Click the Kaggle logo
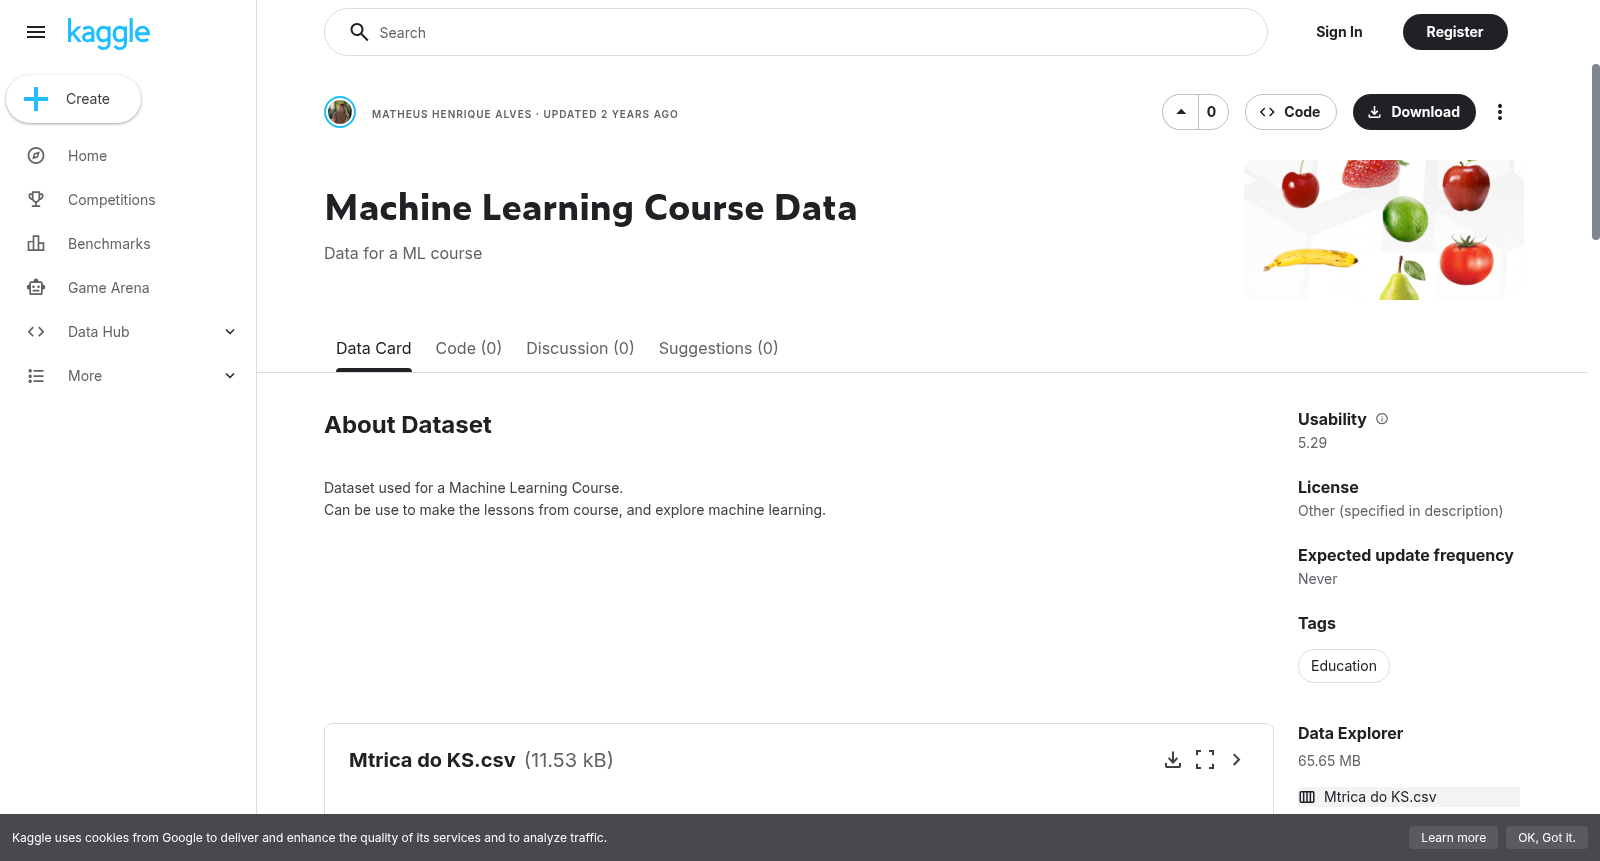Image resolution: width=1600 pixels, height=861 pixels. (108, 33)
